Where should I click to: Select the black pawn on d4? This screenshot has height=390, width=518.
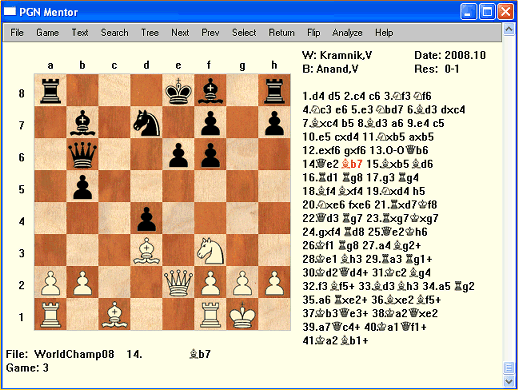(146, 218)
